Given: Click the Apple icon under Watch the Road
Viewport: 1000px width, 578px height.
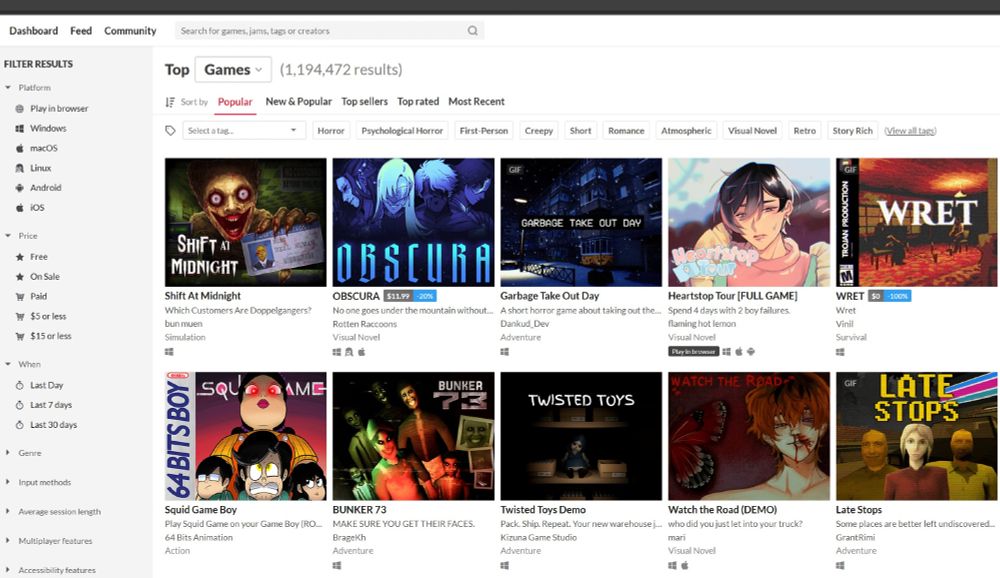Looking at the screenshot, I should pyautogui.click(x=685, y=565).
